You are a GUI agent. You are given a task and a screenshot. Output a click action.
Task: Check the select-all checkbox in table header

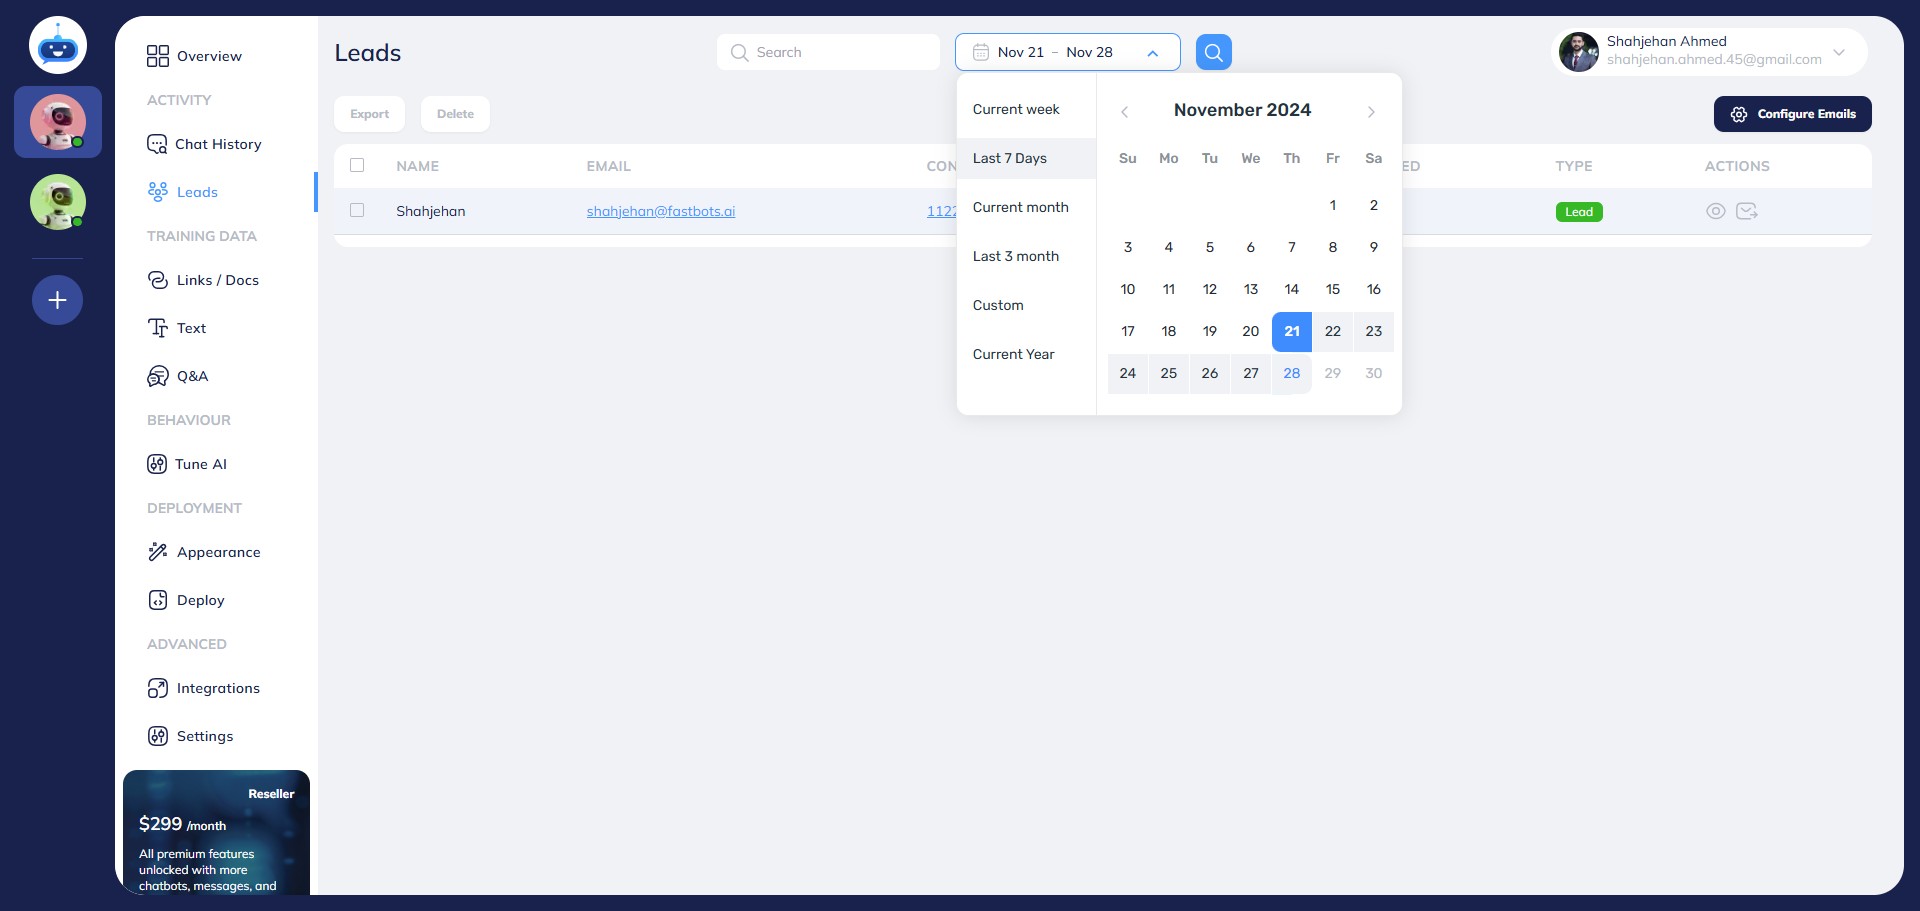357,164
